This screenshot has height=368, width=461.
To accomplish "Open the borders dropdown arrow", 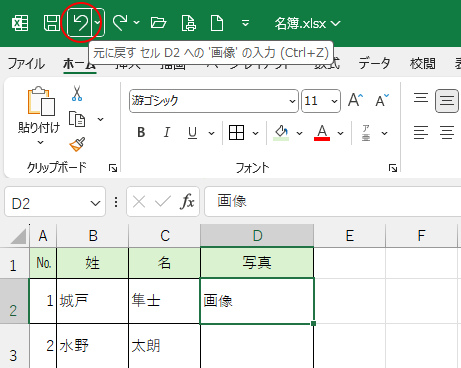I will 255,133.
